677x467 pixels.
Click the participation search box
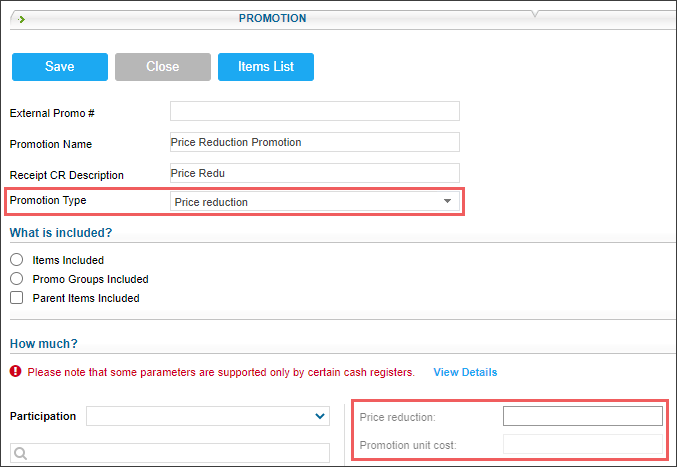[x=170, y=453]
